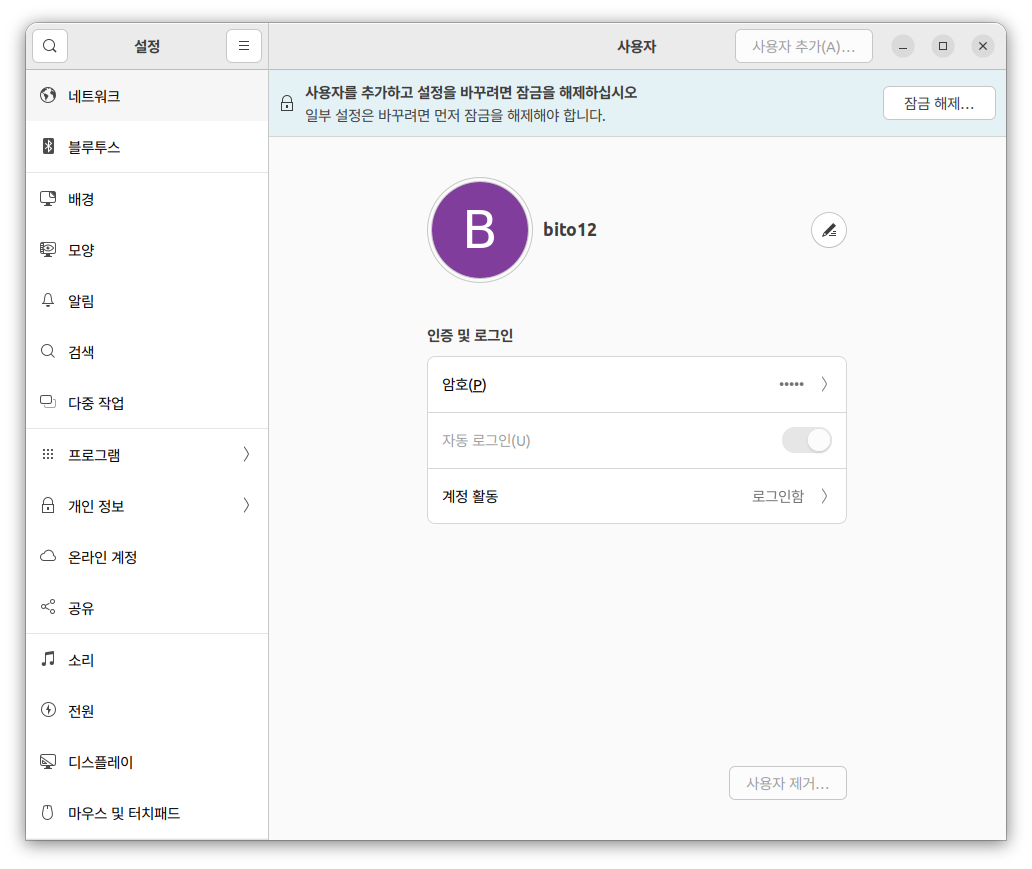Screen dimensions: 1032x869
Task: Select 다중 작업 in the sidebar
Action: tap(147, 402)
